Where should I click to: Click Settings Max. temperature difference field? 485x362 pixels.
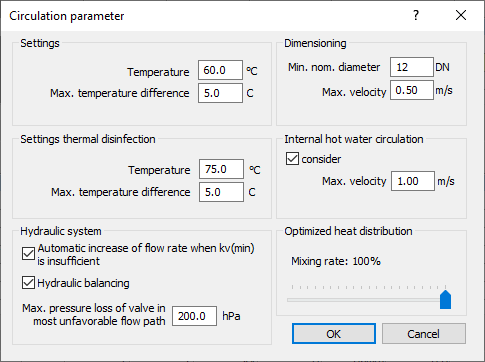point(220,93)
